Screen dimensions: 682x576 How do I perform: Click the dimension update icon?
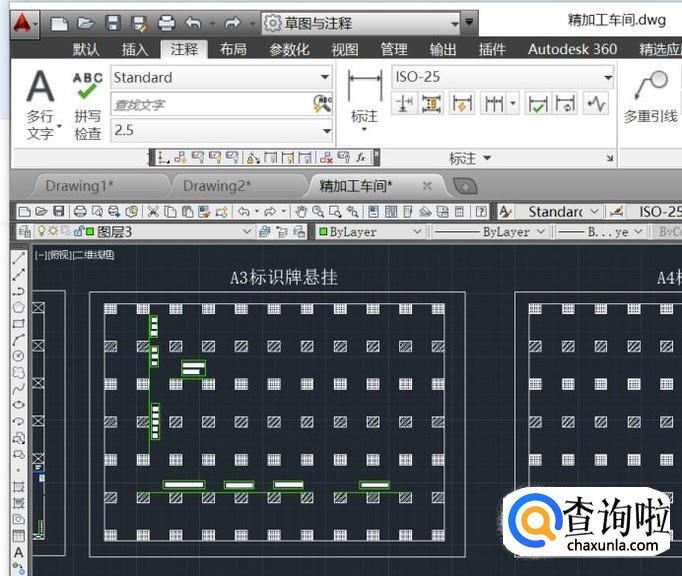(x=565, y=104)
